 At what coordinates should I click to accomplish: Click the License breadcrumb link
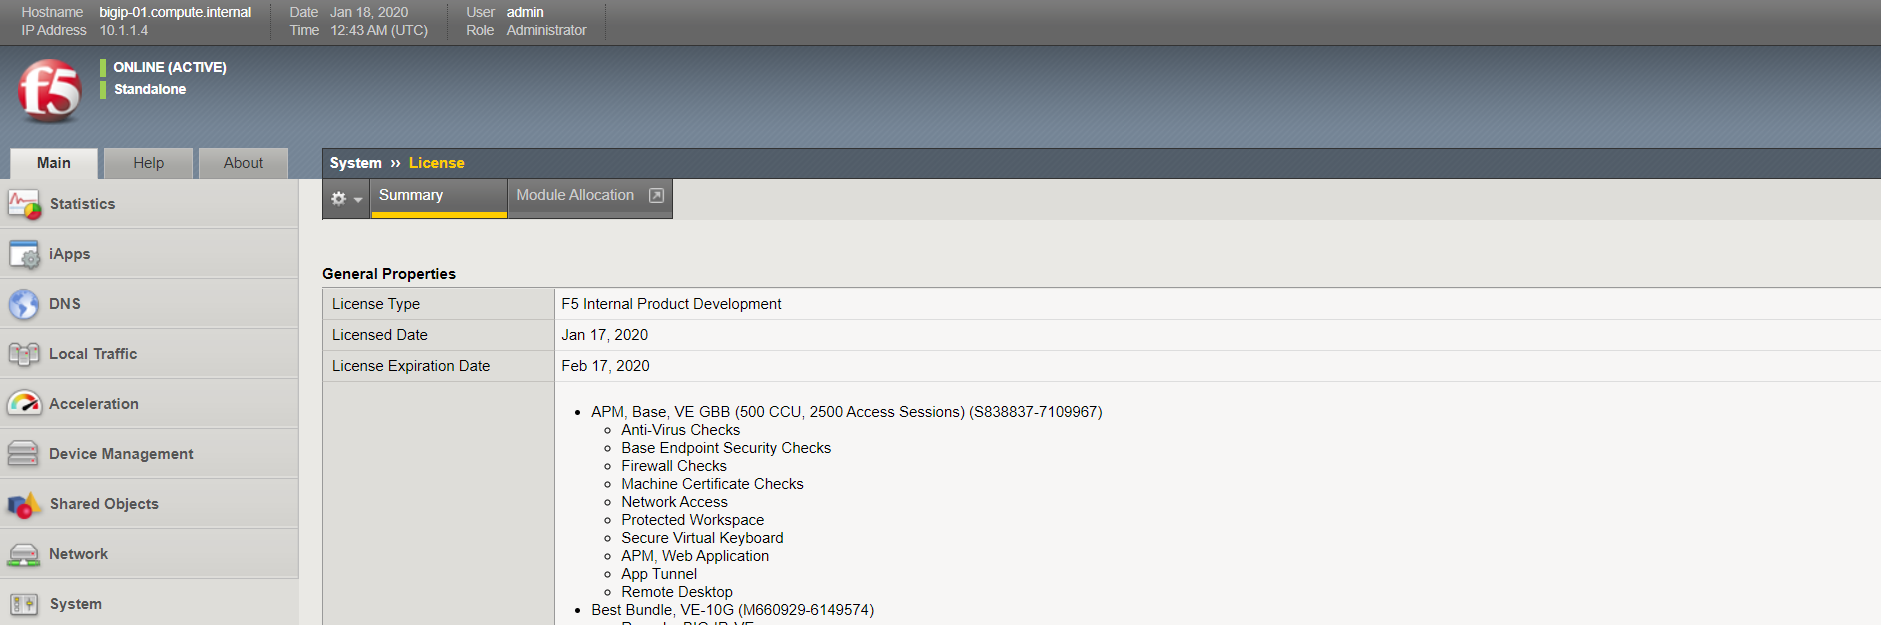(x=437, y=163)
